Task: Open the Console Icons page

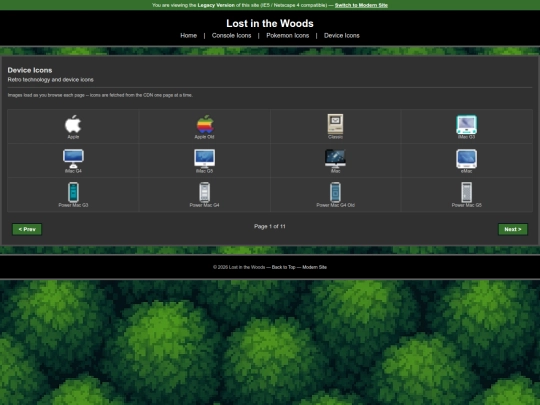Action: coord(231,35)
